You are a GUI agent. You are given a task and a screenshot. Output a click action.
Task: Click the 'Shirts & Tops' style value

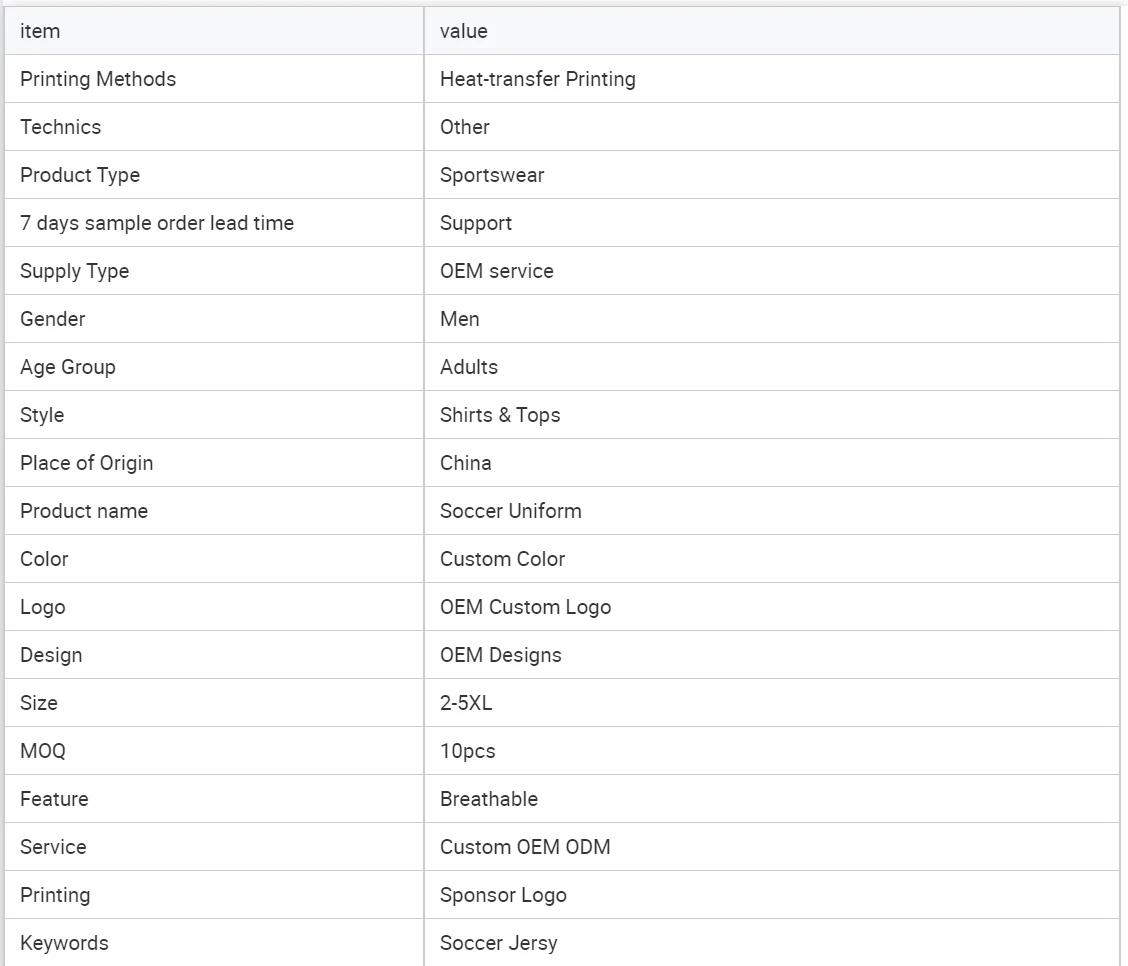pos(500,415)
